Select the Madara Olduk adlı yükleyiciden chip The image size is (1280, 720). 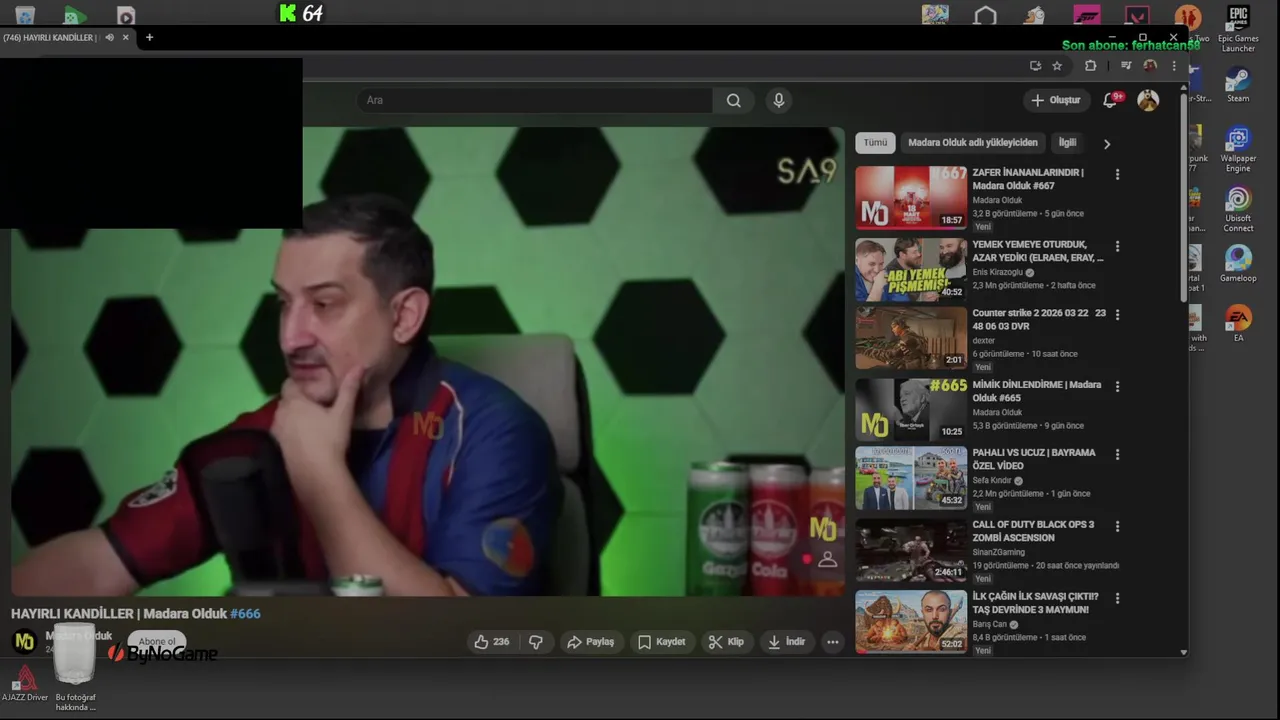(973, 143)
